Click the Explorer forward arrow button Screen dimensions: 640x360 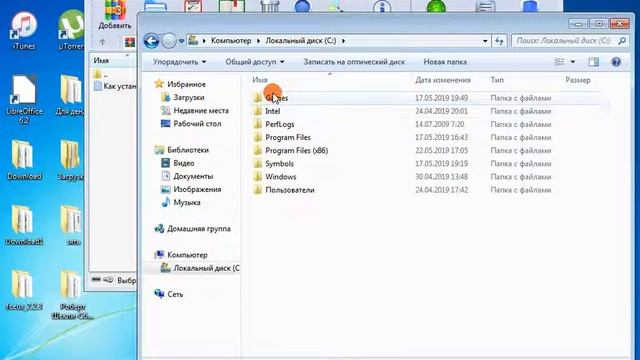(x=169, y=41)
